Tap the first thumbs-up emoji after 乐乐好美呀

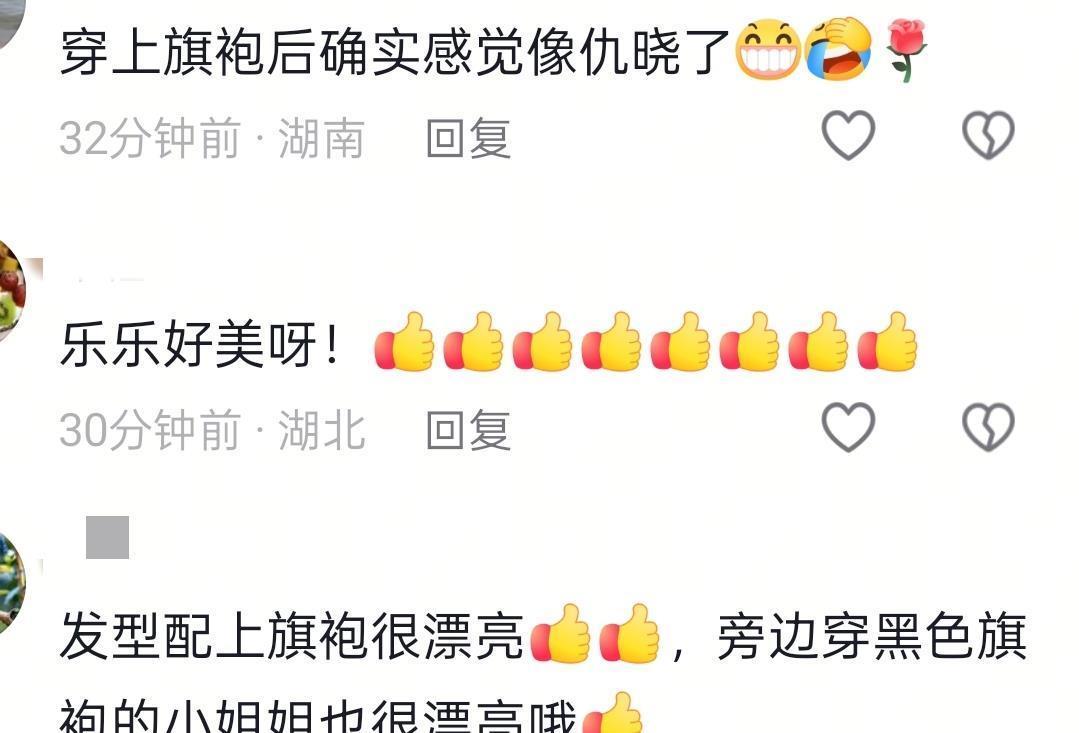point(405,342)
